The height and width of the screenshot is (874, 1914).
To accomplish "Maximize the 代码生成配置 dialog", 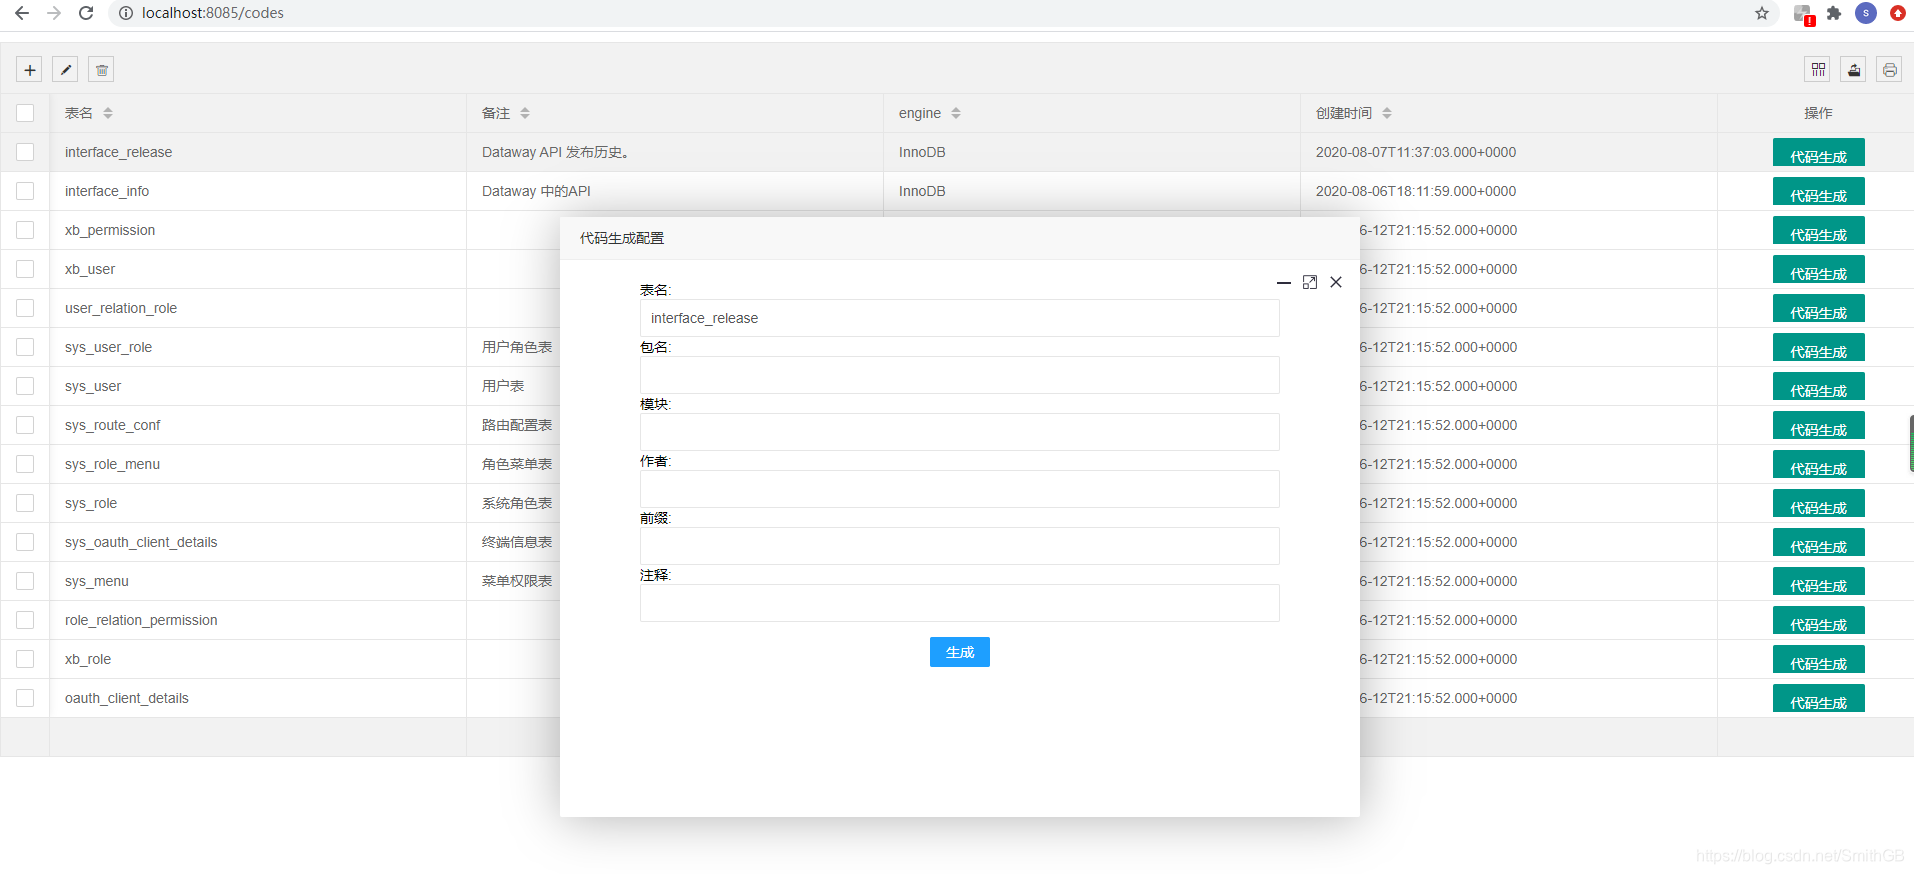I will [1310, 283].
